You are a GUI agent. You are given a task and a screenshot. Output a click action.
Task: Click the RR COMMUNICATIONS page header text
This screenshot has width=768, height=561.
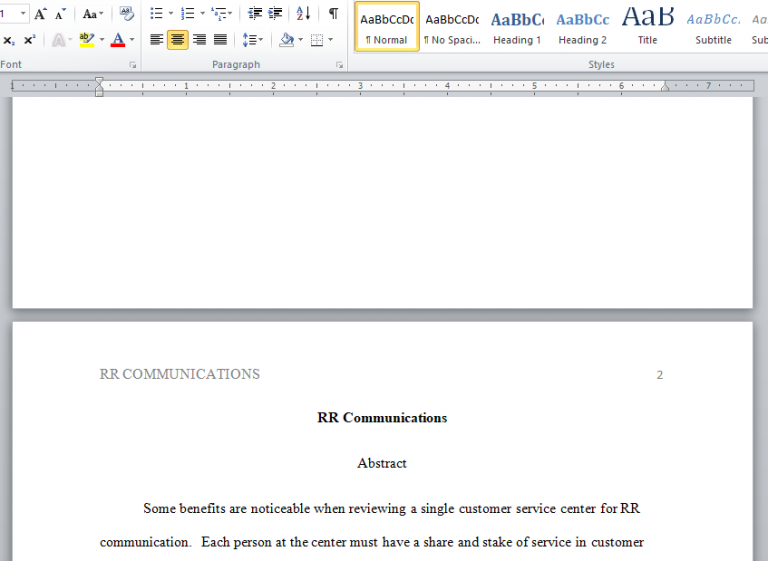pos(180,375)
